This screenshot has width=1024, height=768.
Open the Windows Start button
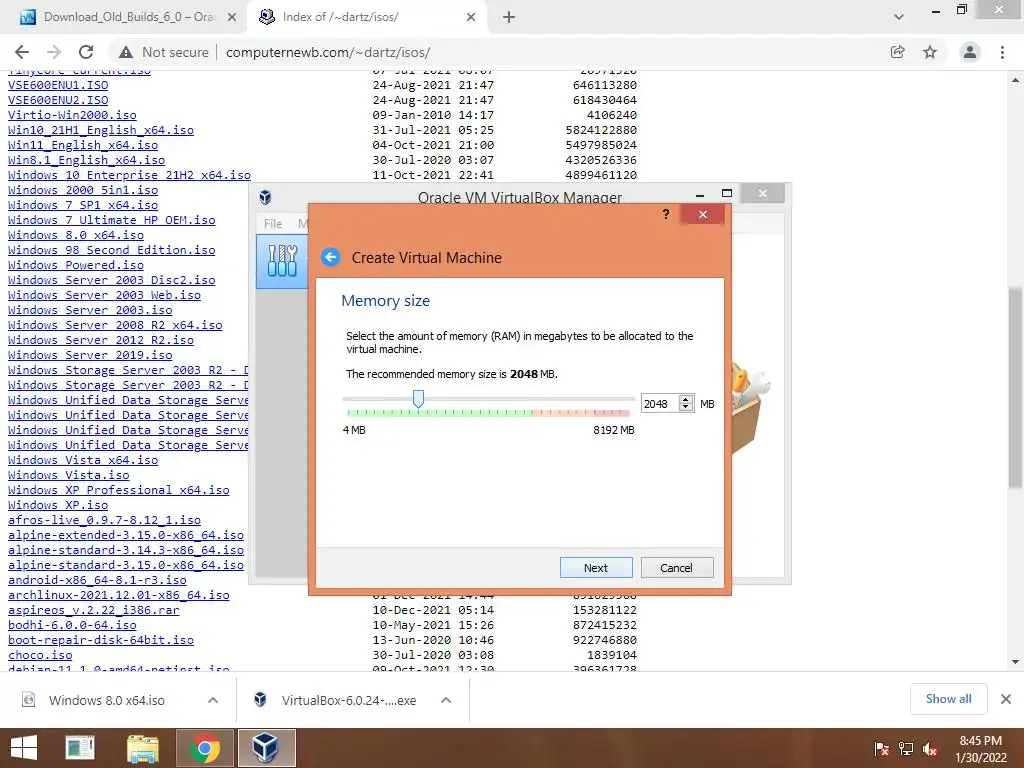[24, 748]
